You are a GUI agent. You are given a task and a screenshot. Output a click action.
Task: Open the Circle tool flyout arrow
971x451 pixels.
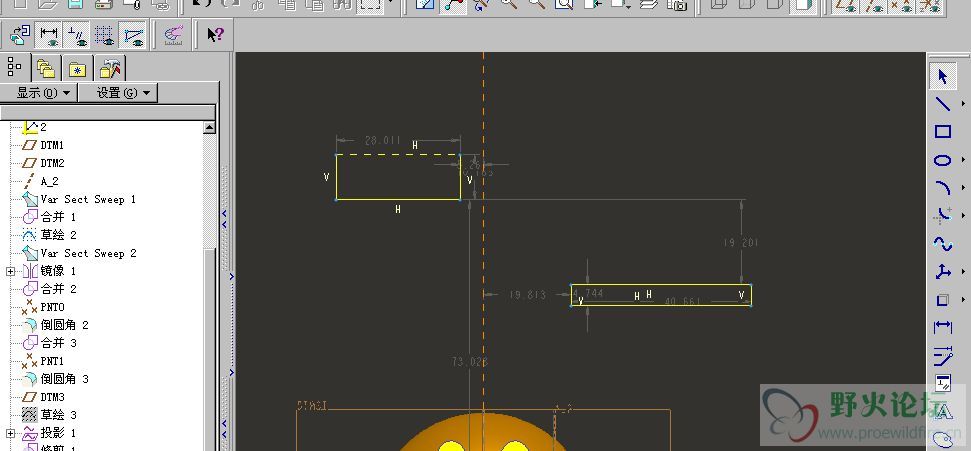point(962,160)
